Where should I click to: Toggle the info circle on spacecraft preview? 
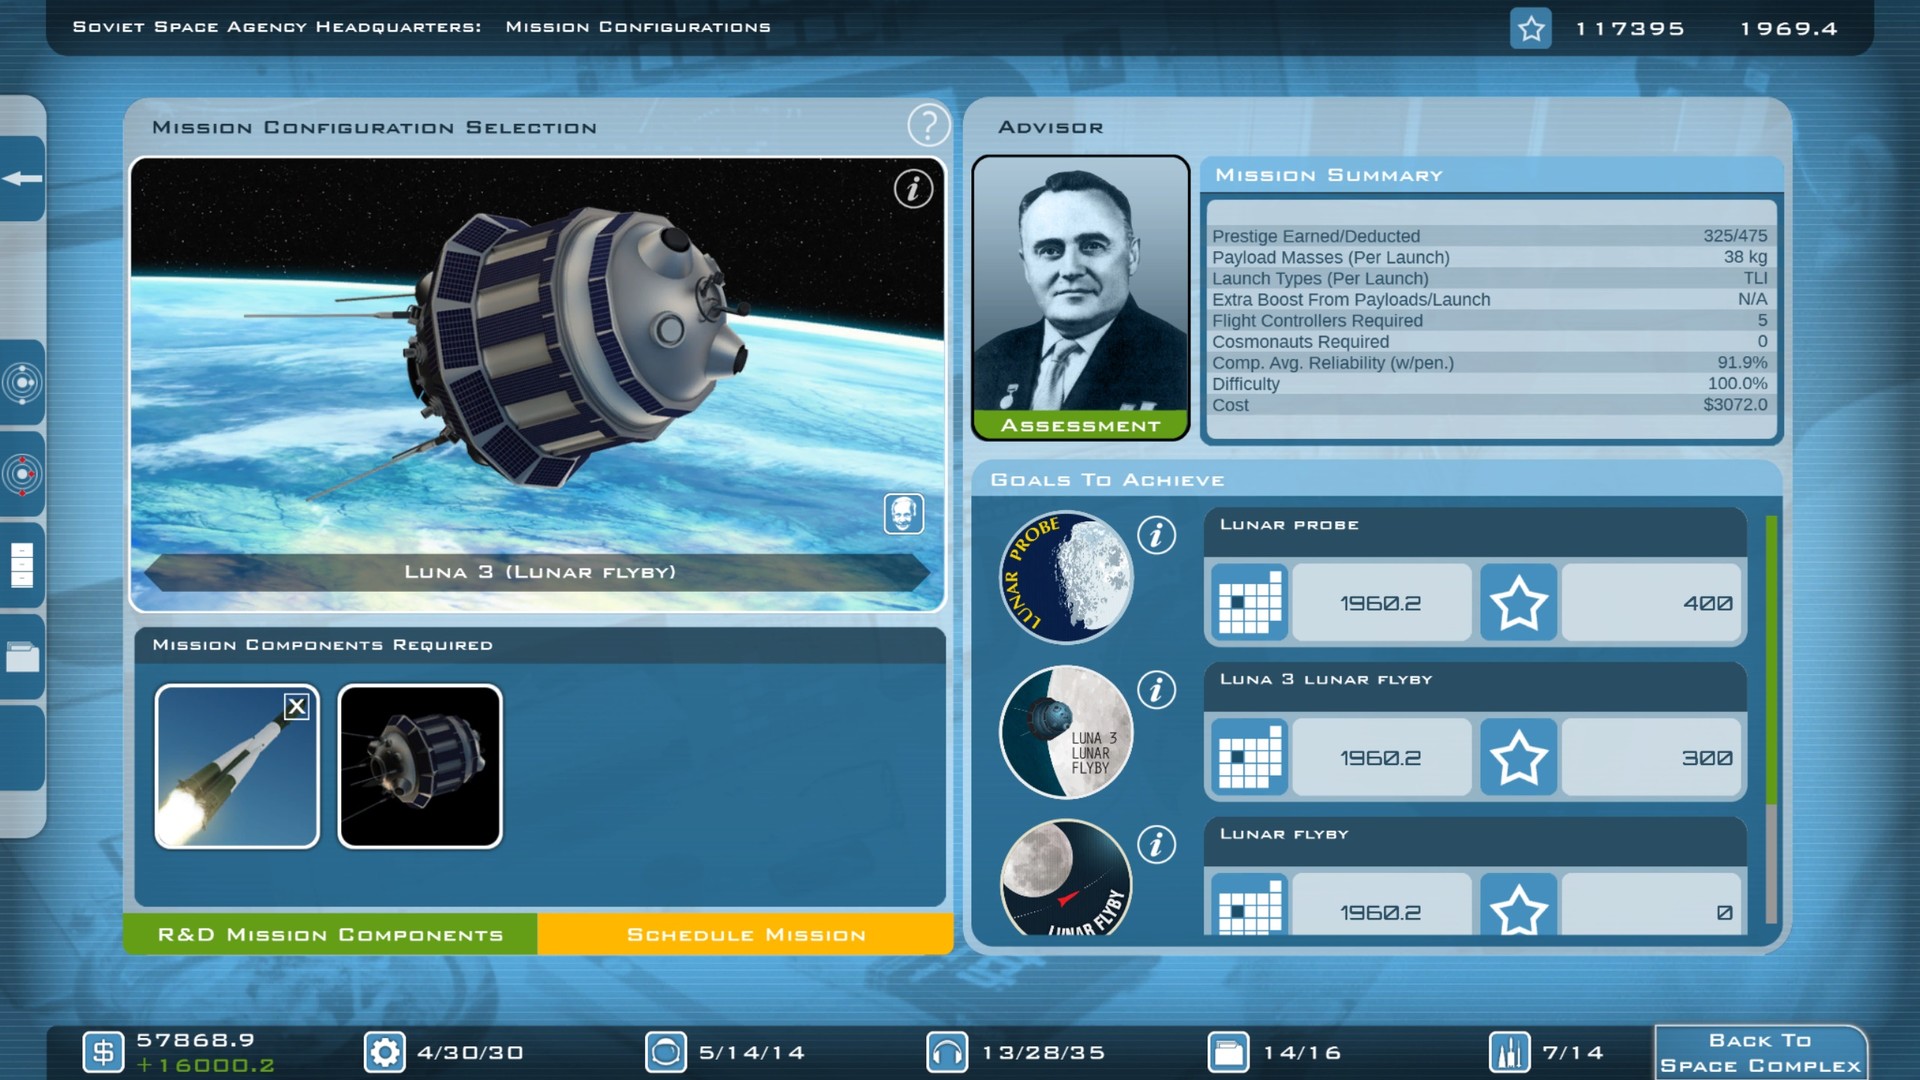tap(911, 190)
